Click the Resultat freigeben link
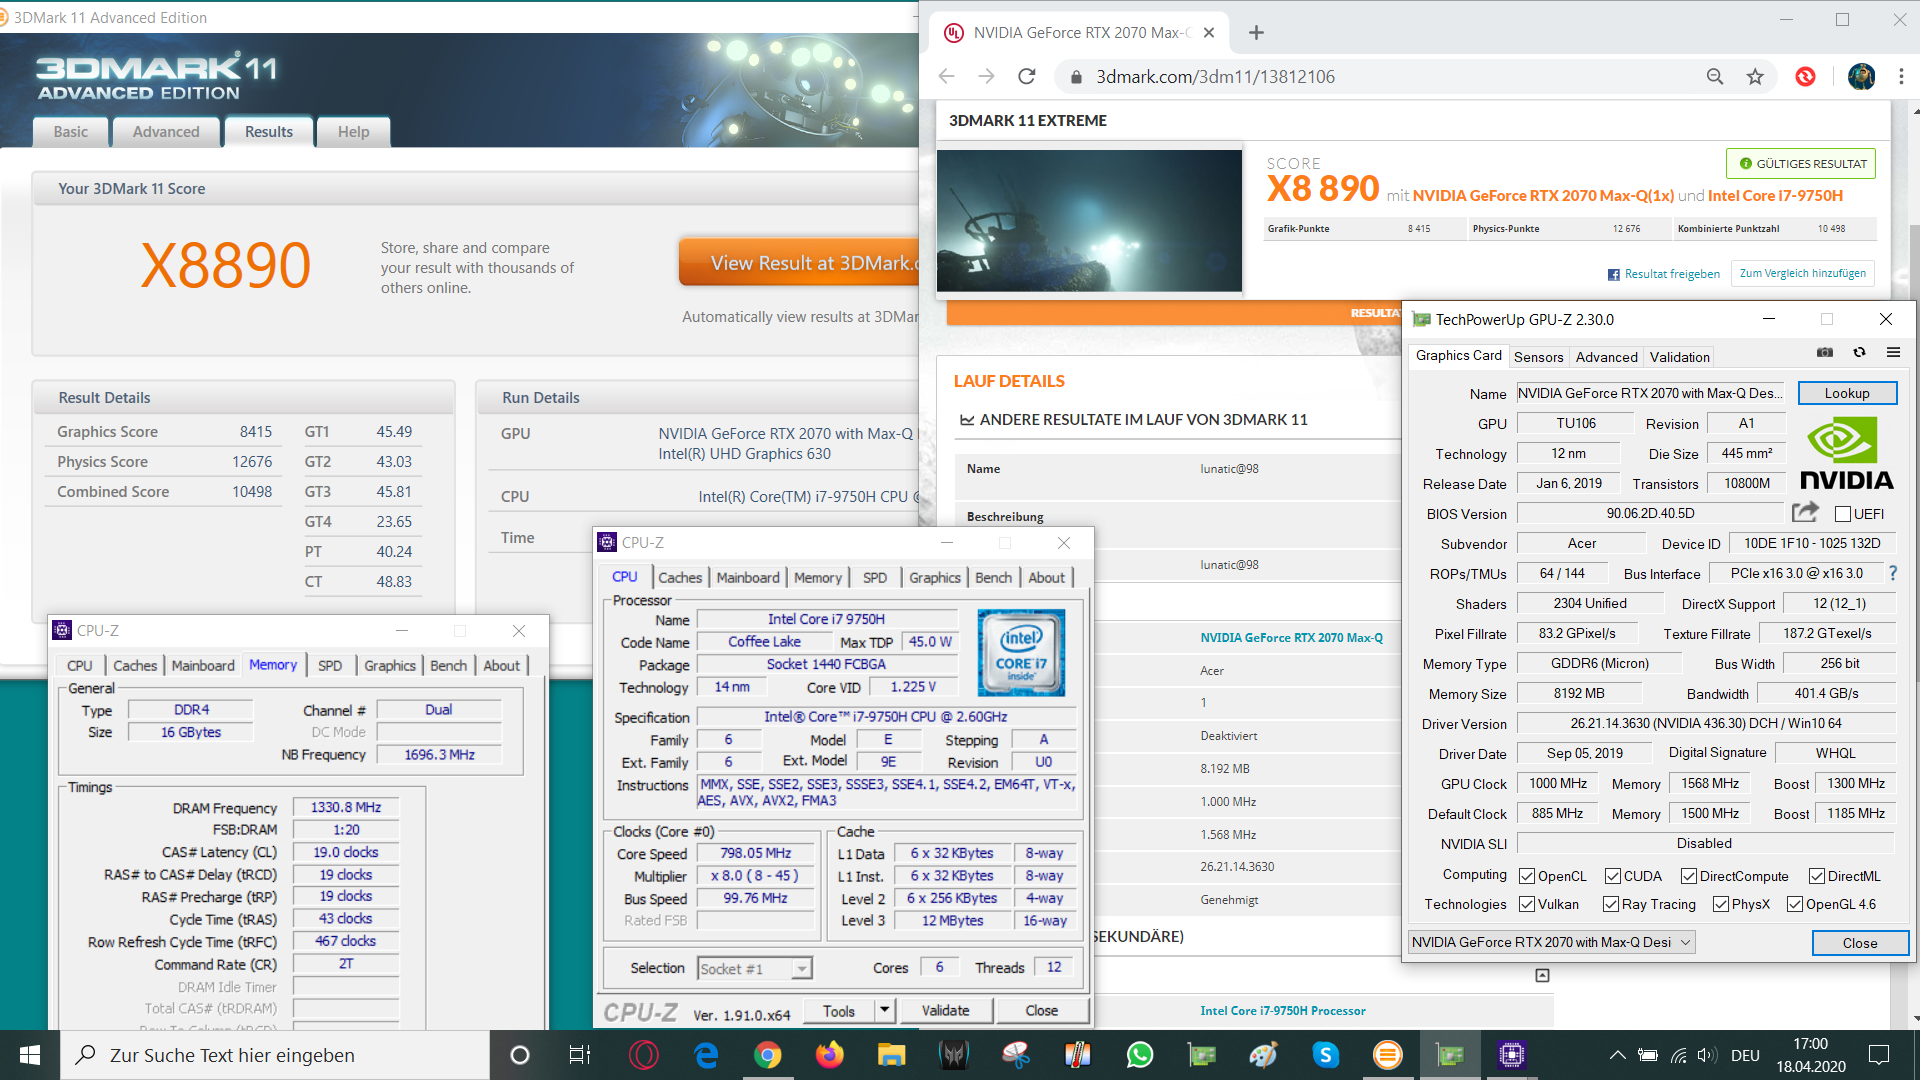 (1663, 274)
